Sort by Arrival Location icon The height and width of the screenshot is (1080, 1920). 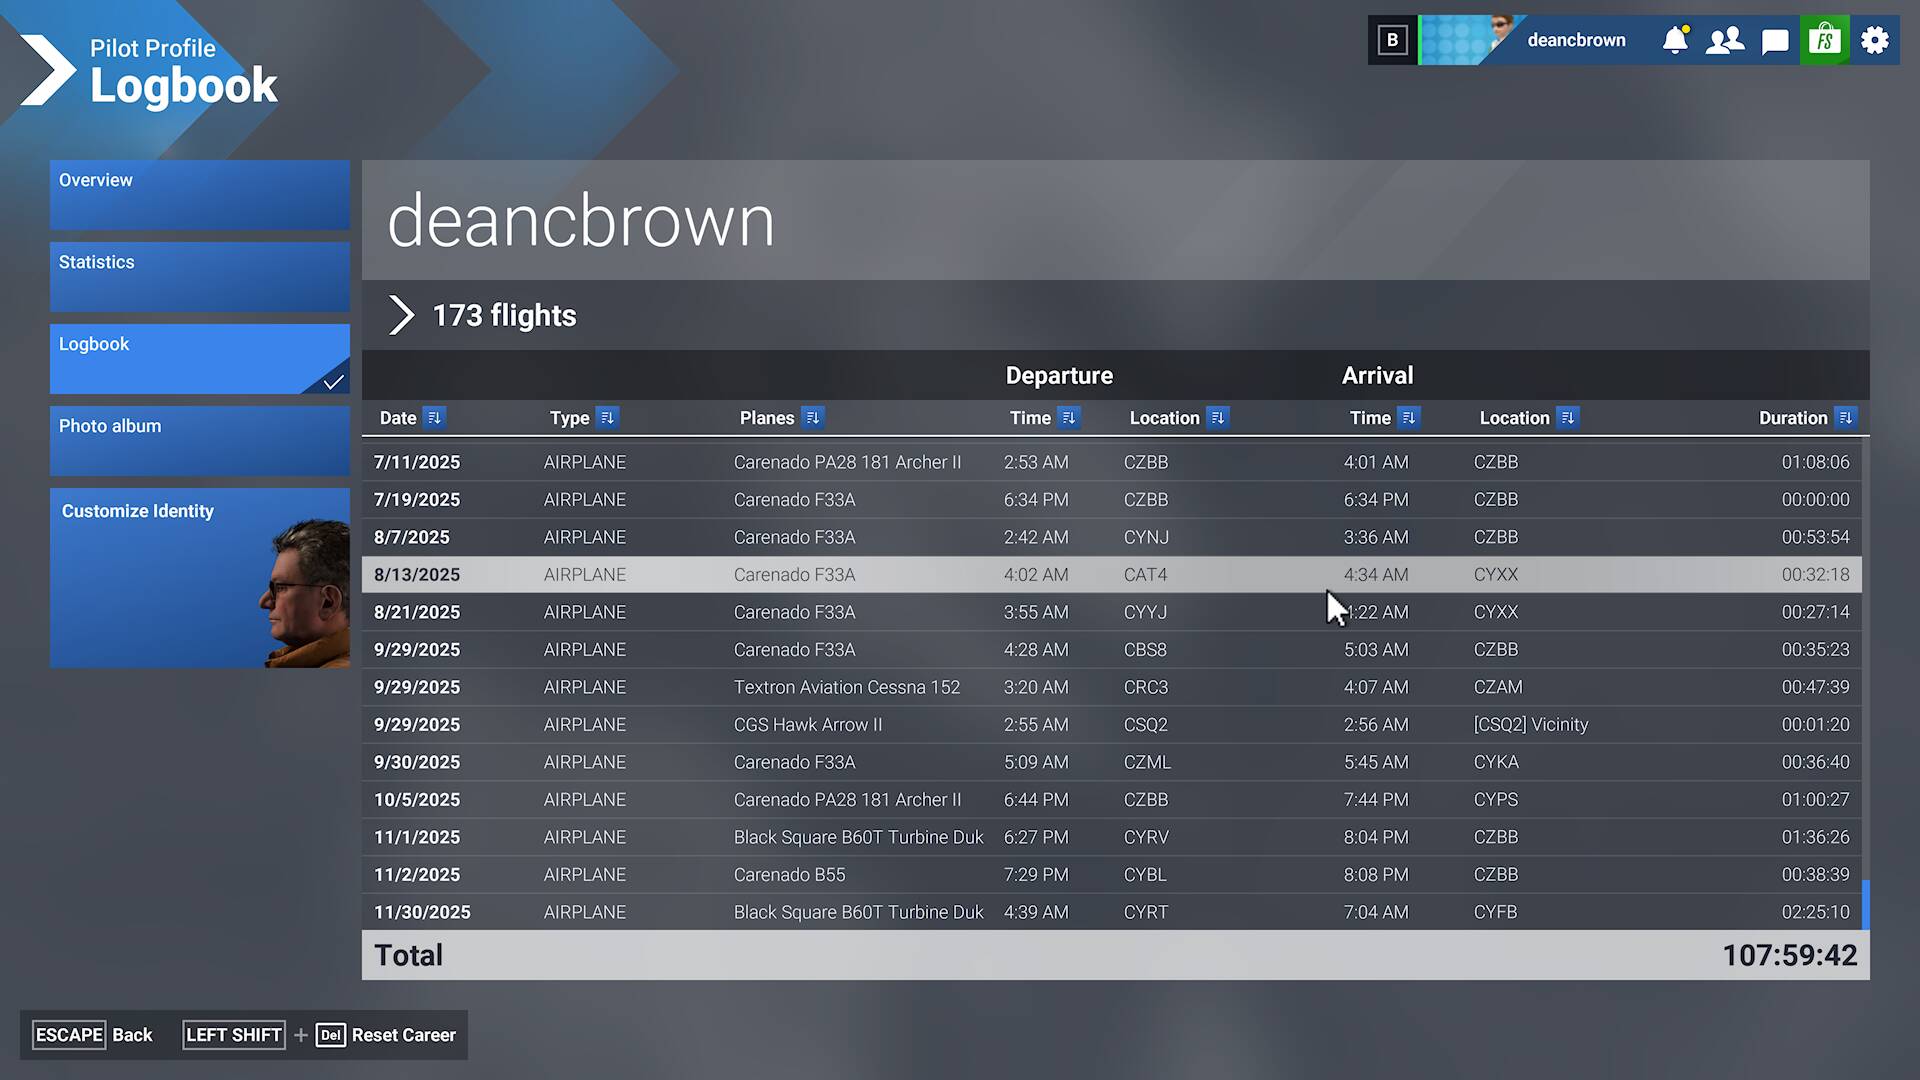pyautogui.click(x=1567, y=418)
